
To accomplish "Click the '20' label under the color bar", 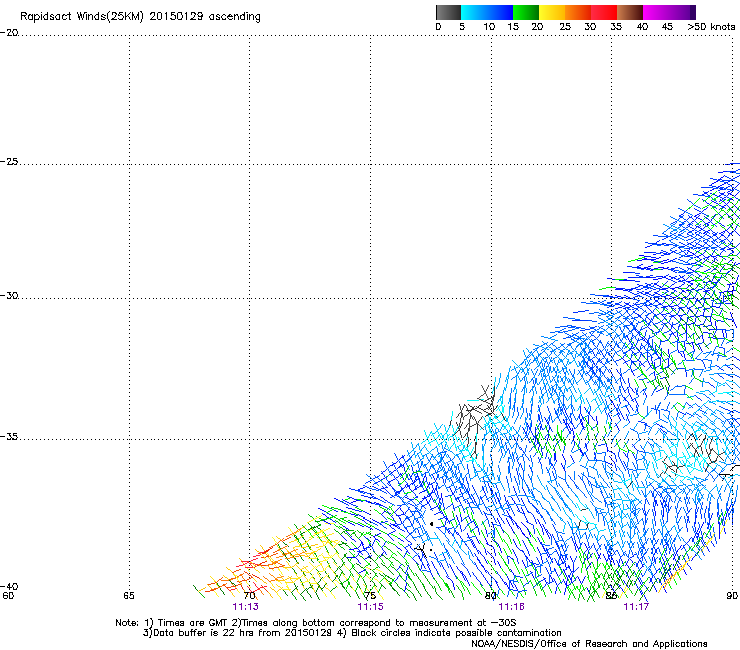I will click(x=537, y=27).
